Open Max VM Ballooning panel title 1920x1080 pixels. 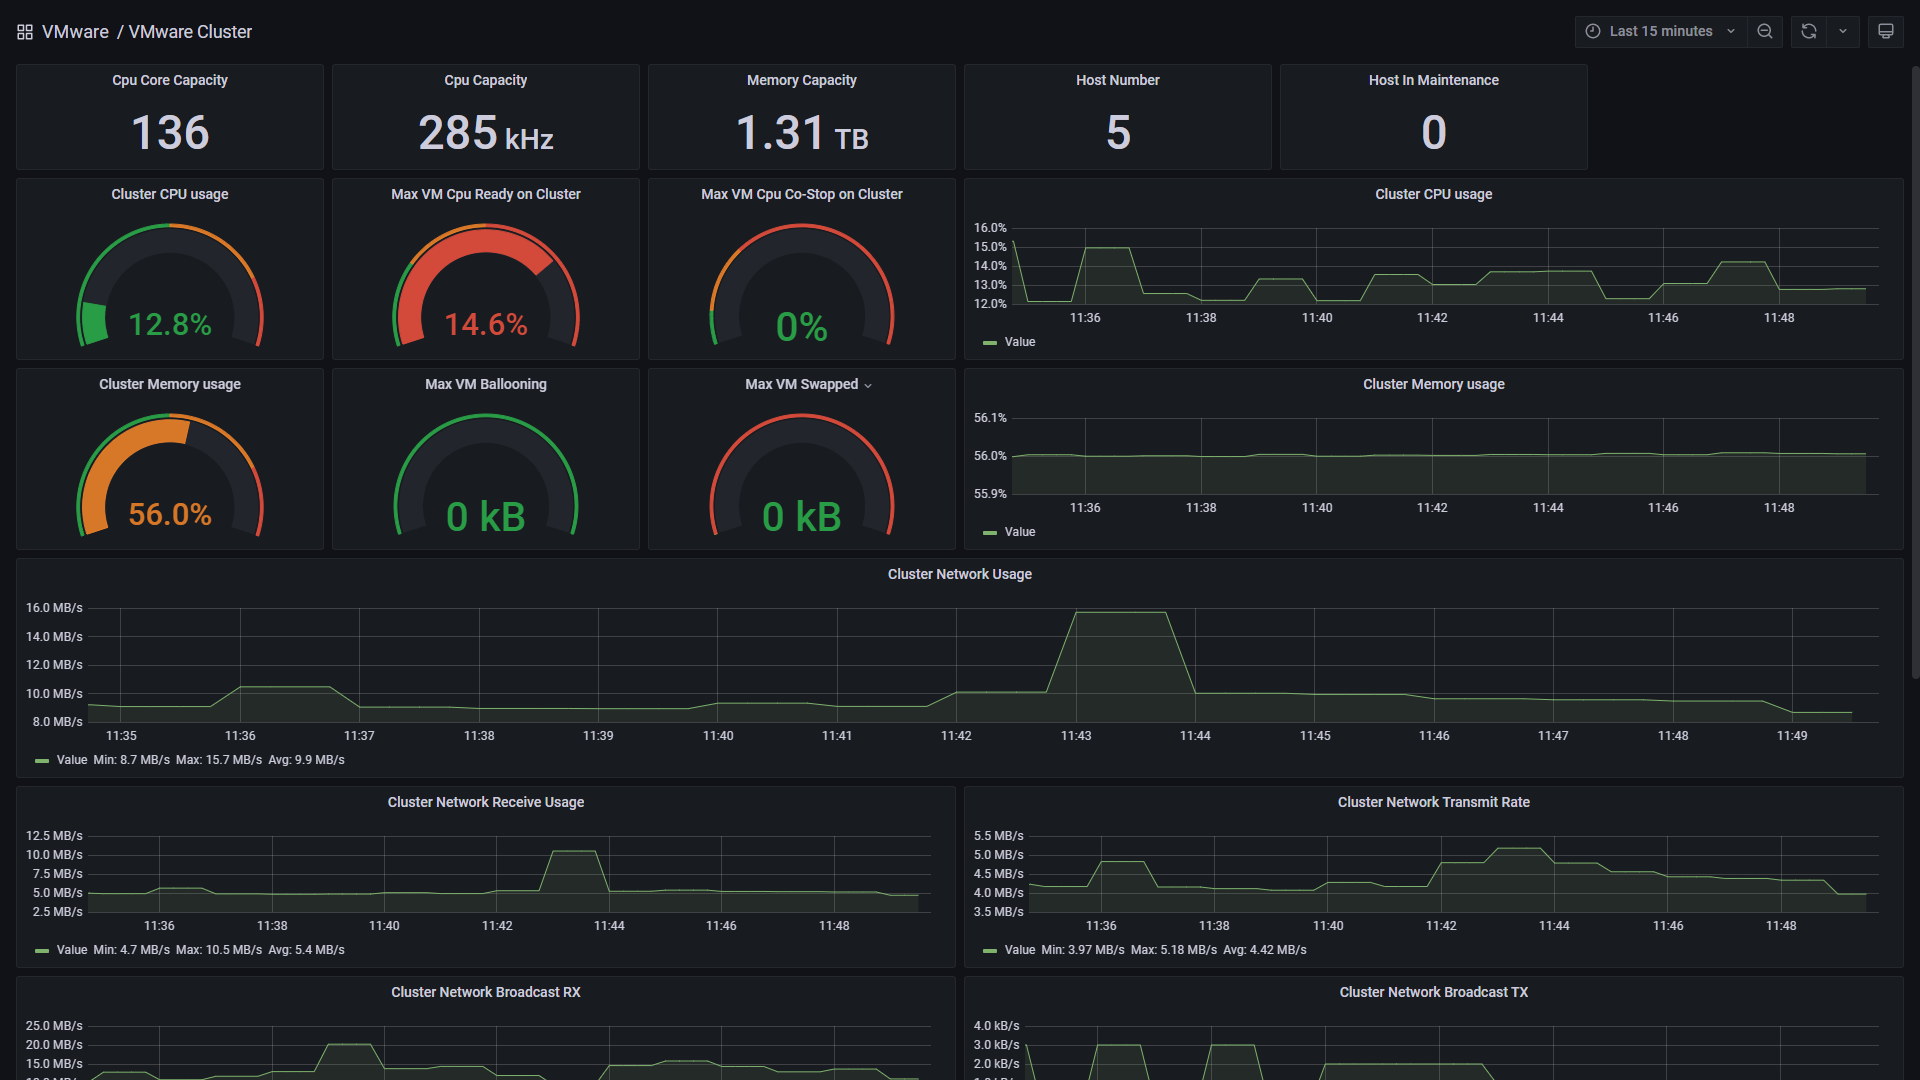(x=486, y=384)
